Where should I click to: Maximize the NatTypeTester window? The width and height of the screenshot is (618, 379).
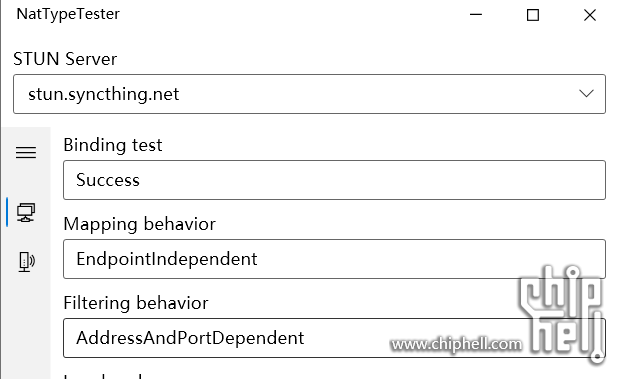point(533,15)
